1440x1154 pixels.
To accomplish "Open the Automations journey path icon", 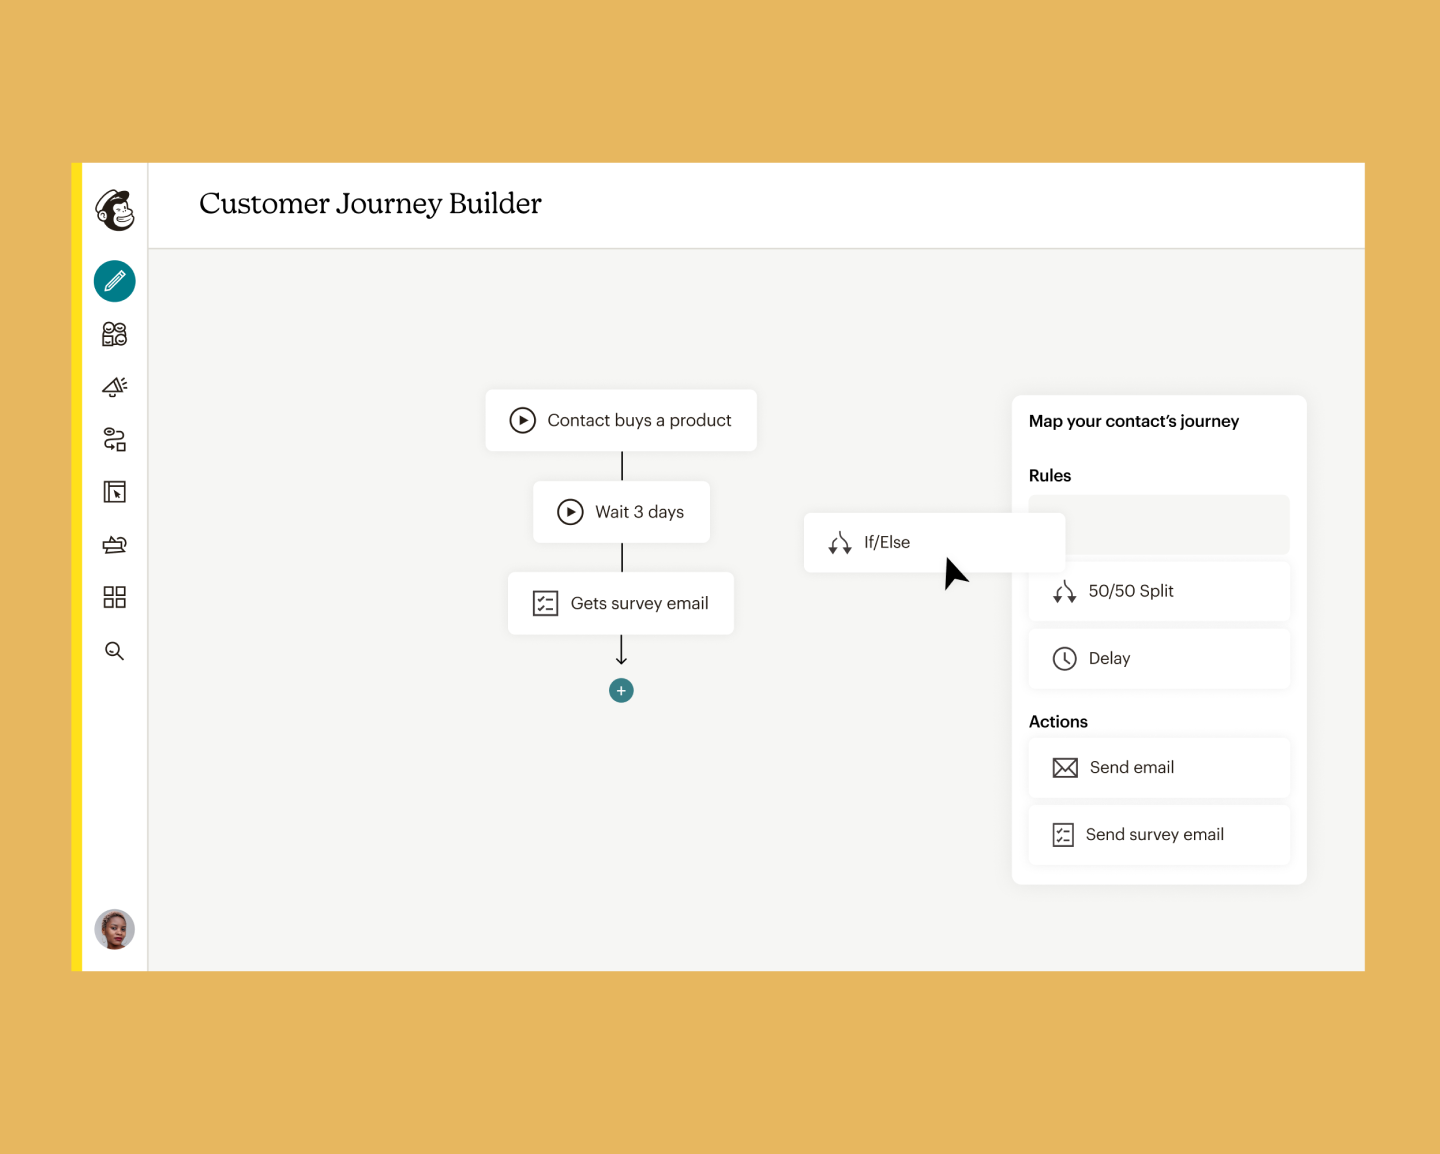I will (x=115, y=440).
